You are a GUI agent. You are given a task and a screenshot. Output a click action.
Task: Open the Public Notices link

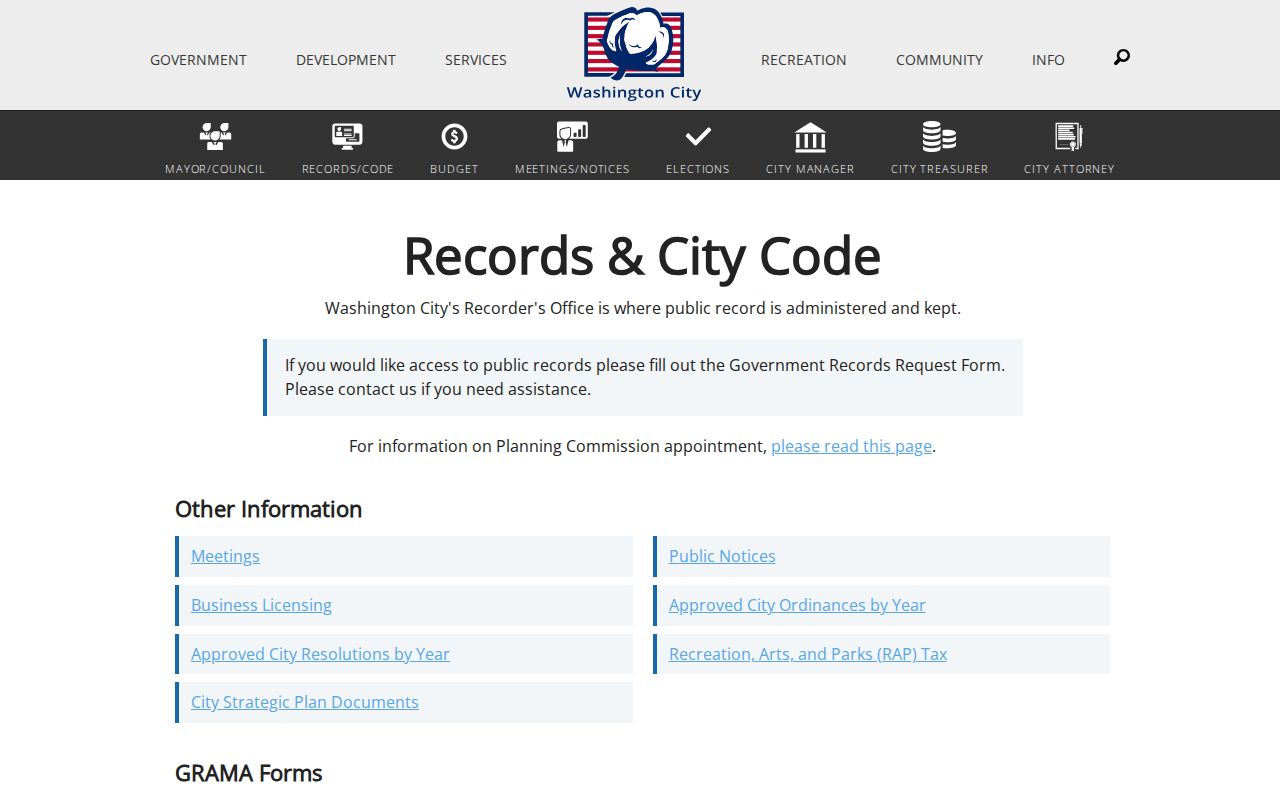(722, 556)
